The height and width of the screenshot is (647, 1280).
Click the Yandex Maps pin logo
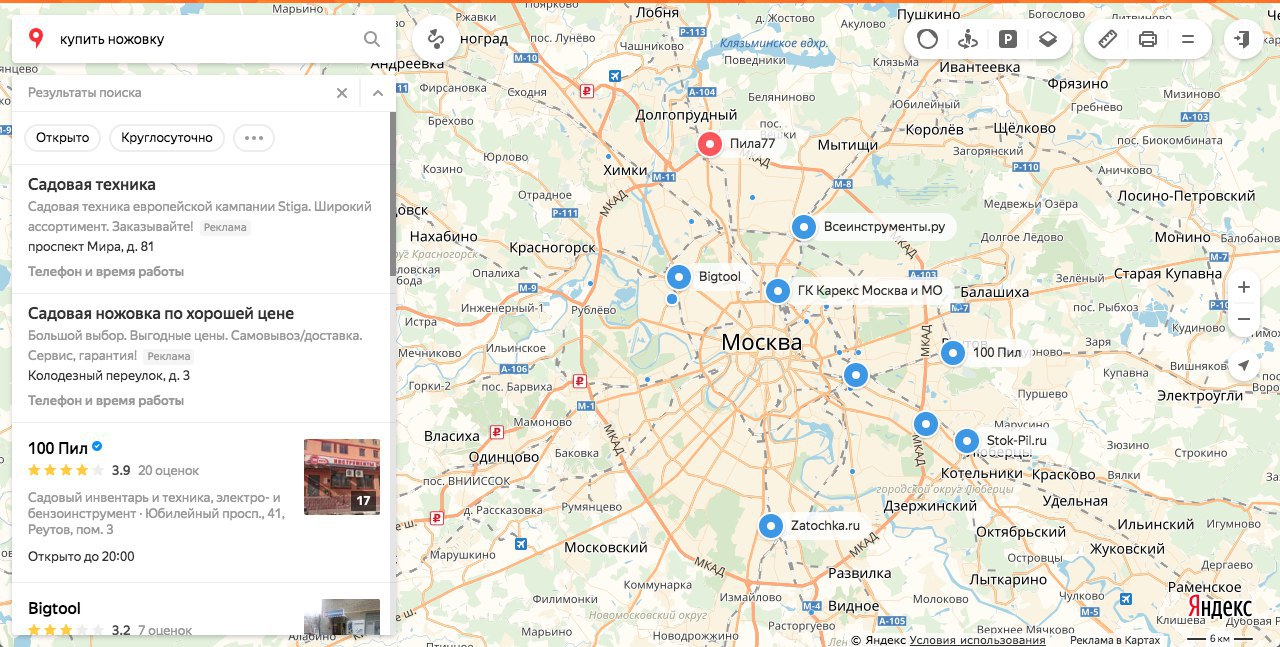point(36,39)
